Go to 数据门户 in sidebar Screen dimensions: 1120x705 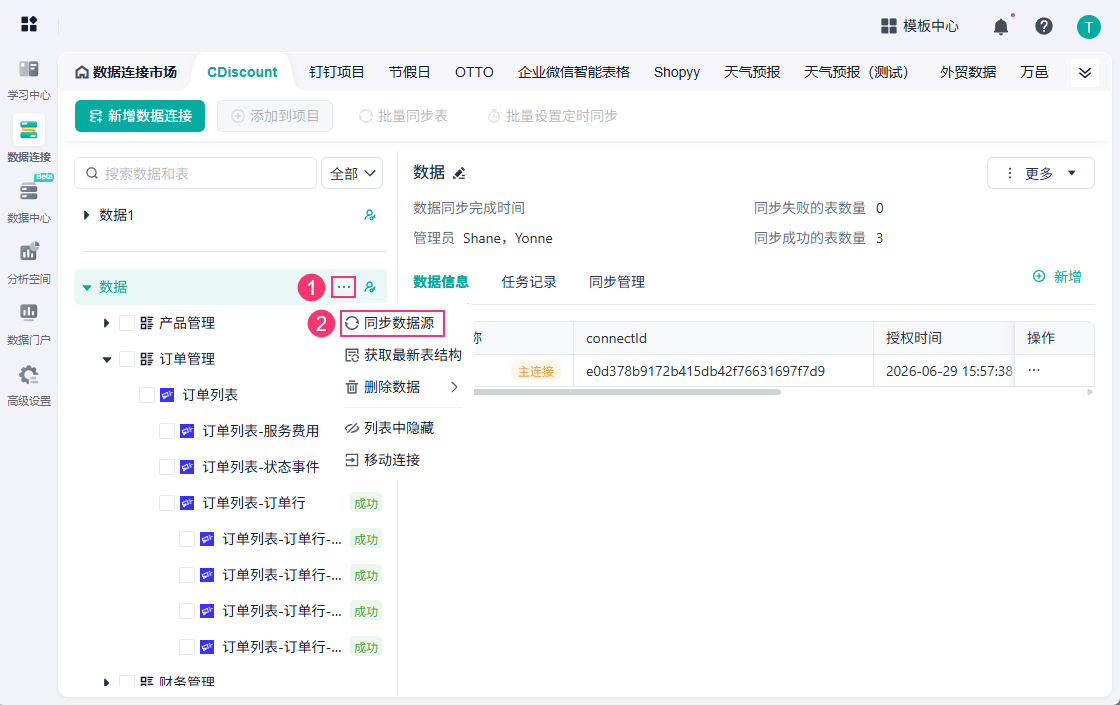(29, 324)
